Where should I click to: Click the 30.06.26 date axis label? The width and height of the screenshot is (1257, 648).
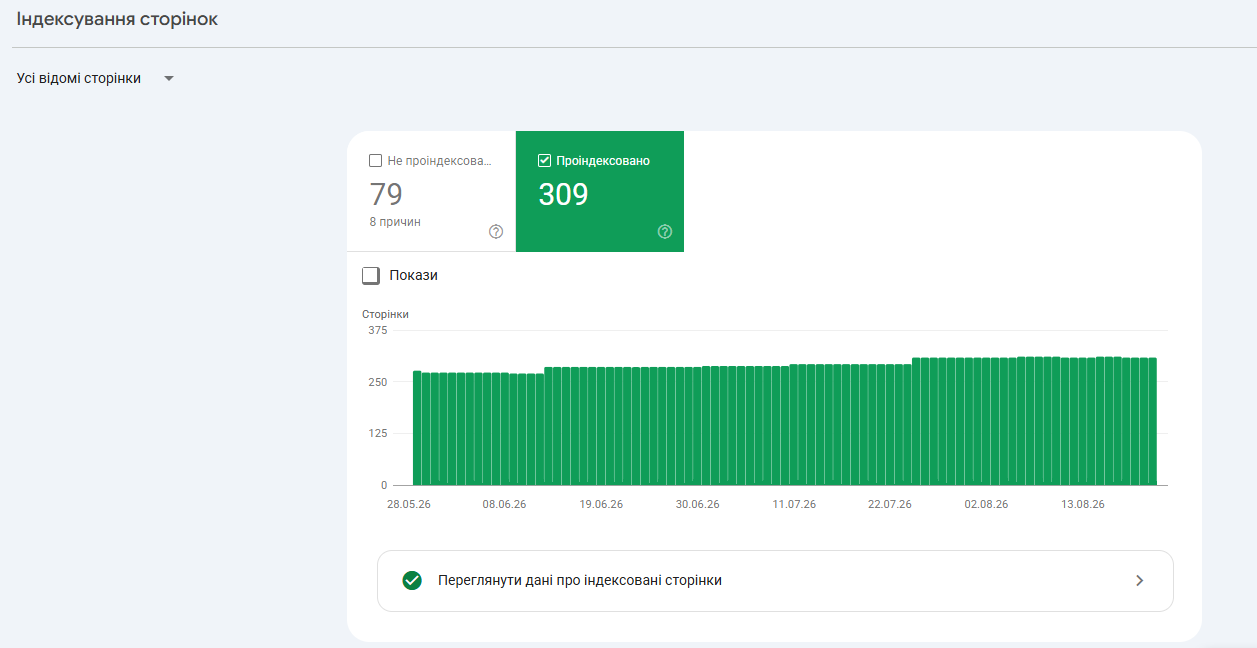click(697, 504)
